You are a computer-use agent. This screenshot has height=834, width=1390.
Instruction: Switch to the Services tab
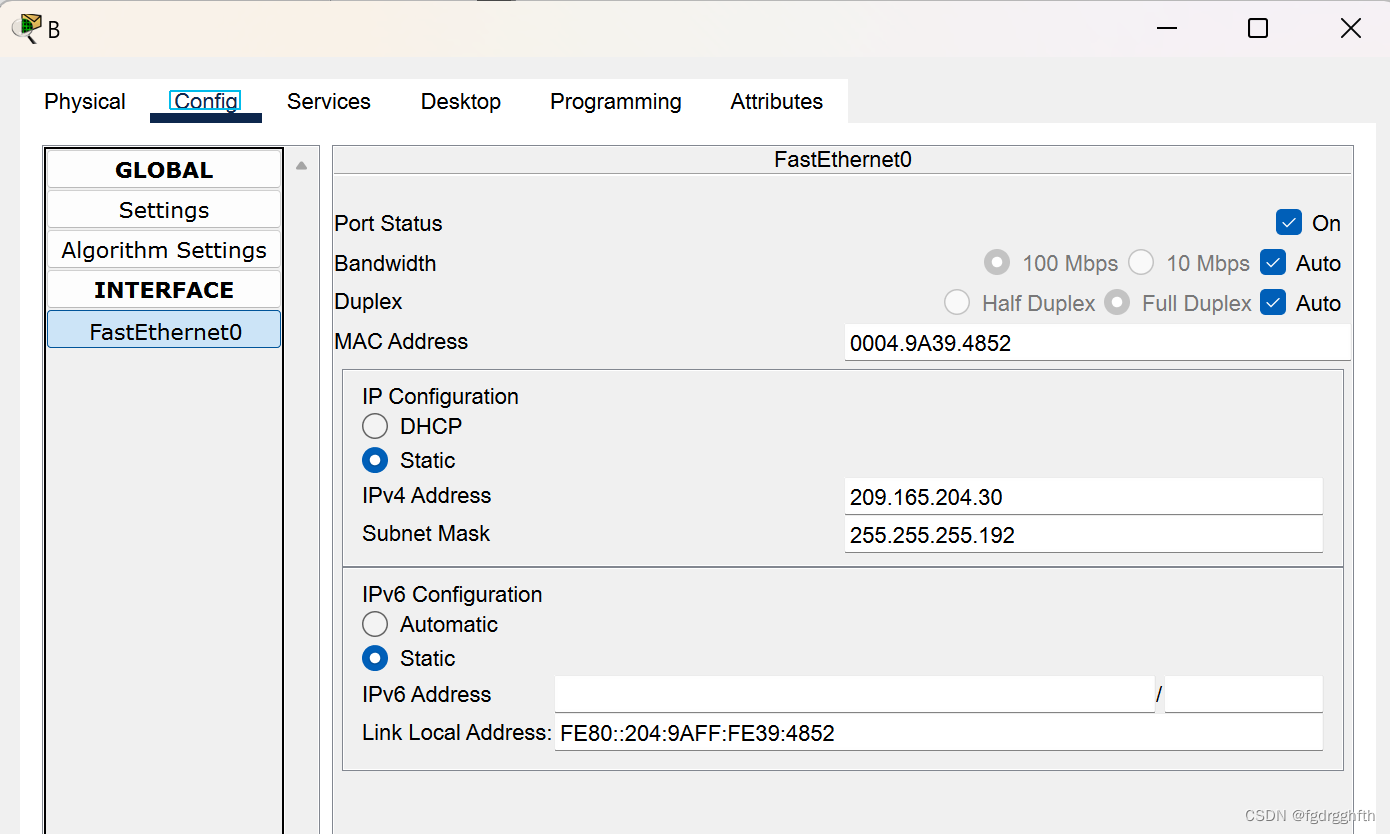(329, 101)
